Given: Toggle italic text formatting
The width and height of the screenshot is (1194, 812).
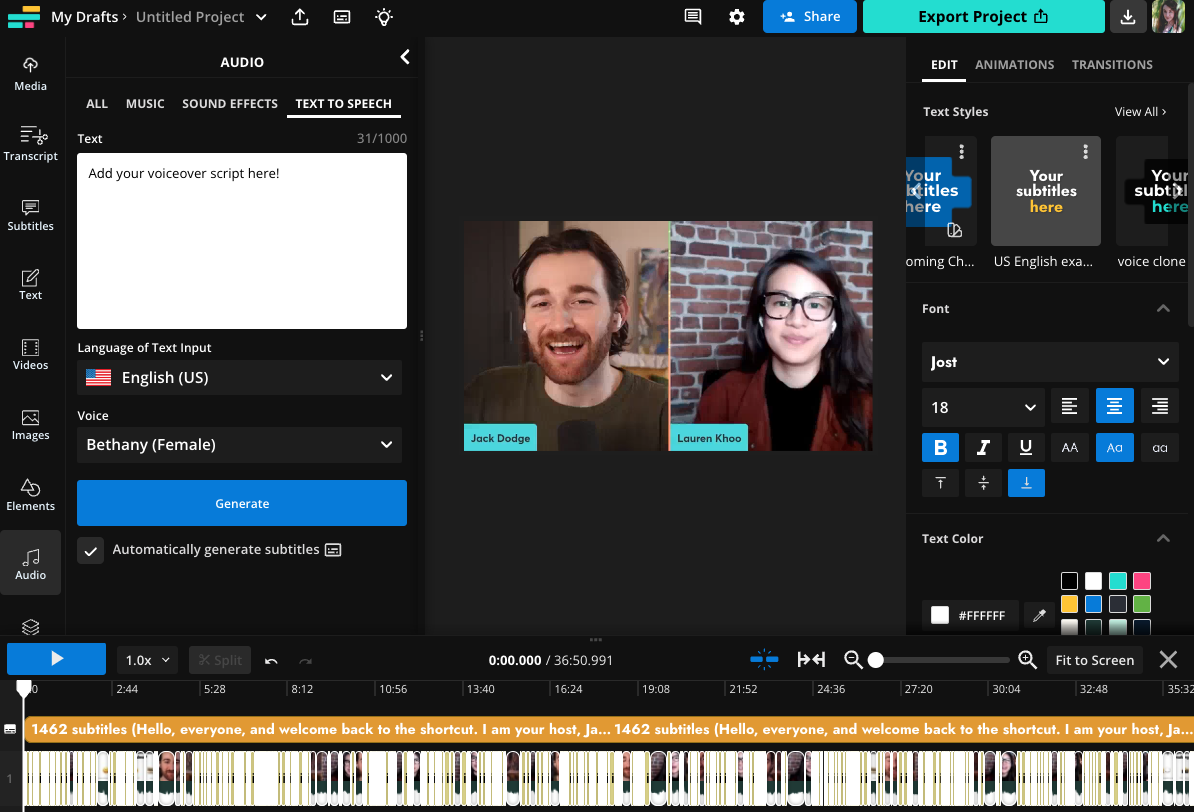Looking at the screenshot, I should 983,448.
